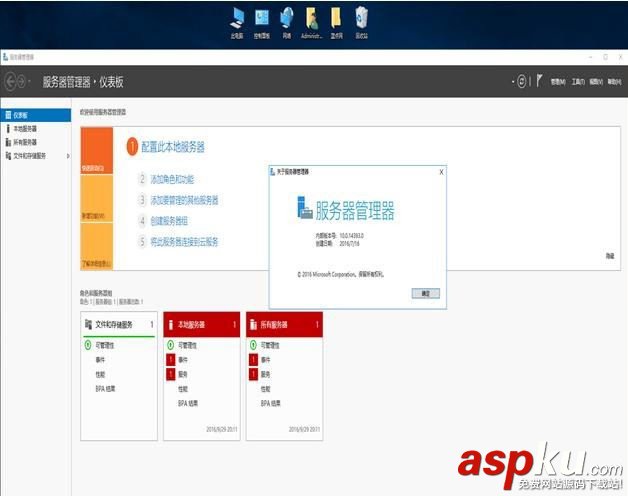Hide the welcome panel with the 隐藏 link
Image resolution: width=628 pixels, height=496 pixels.
click(x=610, y=256)
